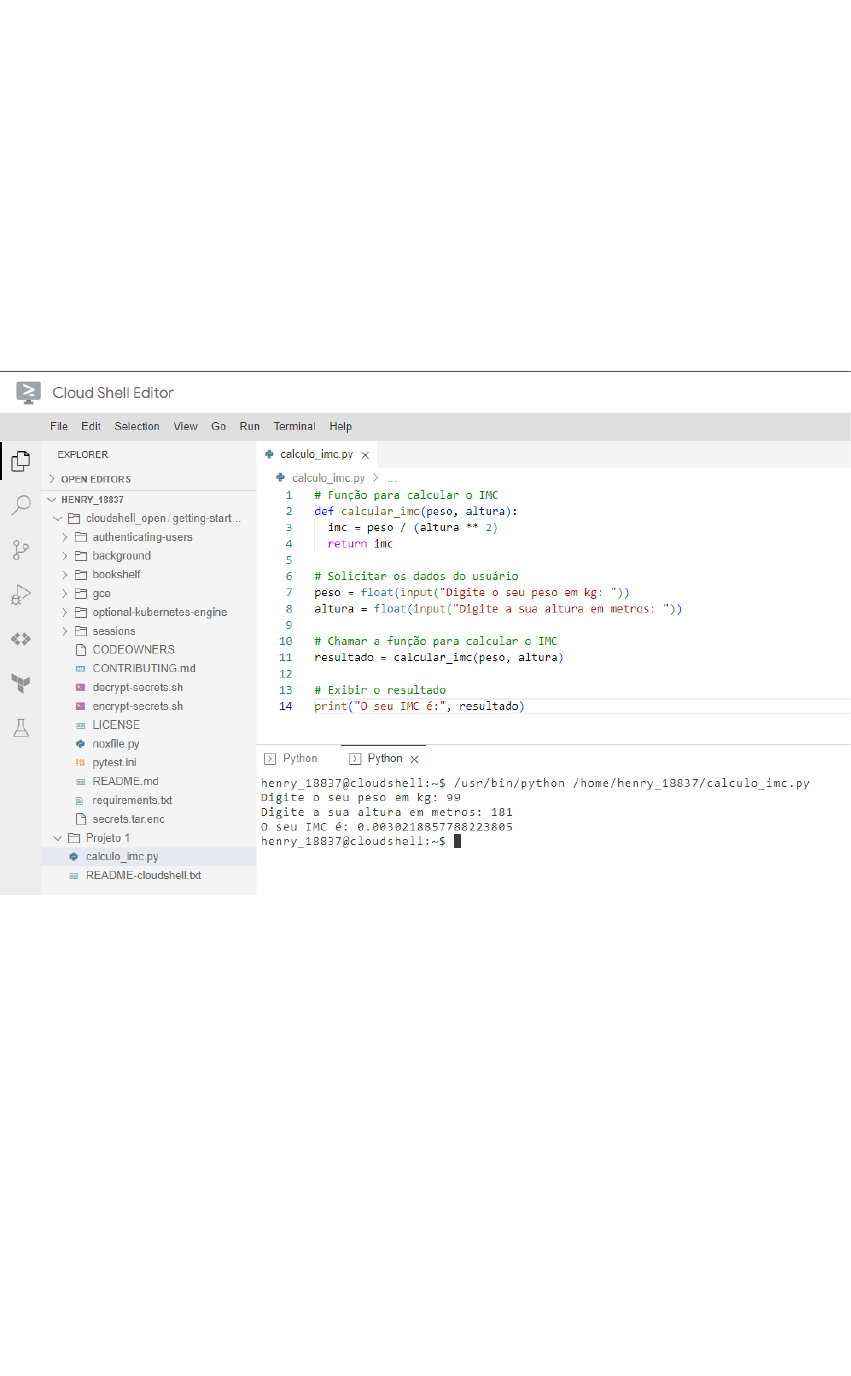This screenshot has height=1376, width=851.
Task: Open the Source Control icon
Action: (20, 550)
